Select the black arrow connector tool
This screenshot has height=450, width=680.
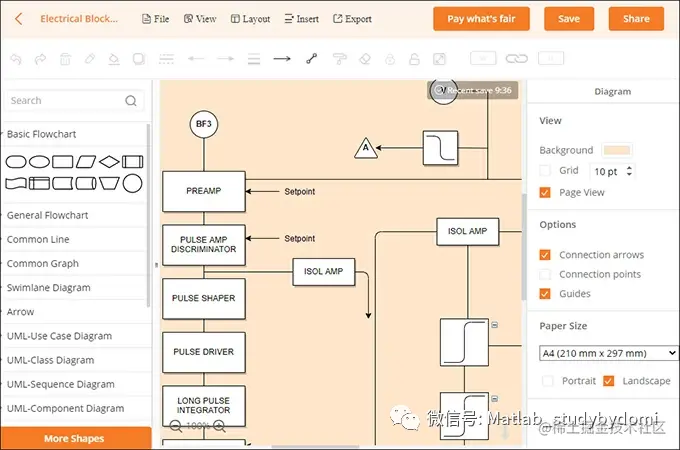282,59
